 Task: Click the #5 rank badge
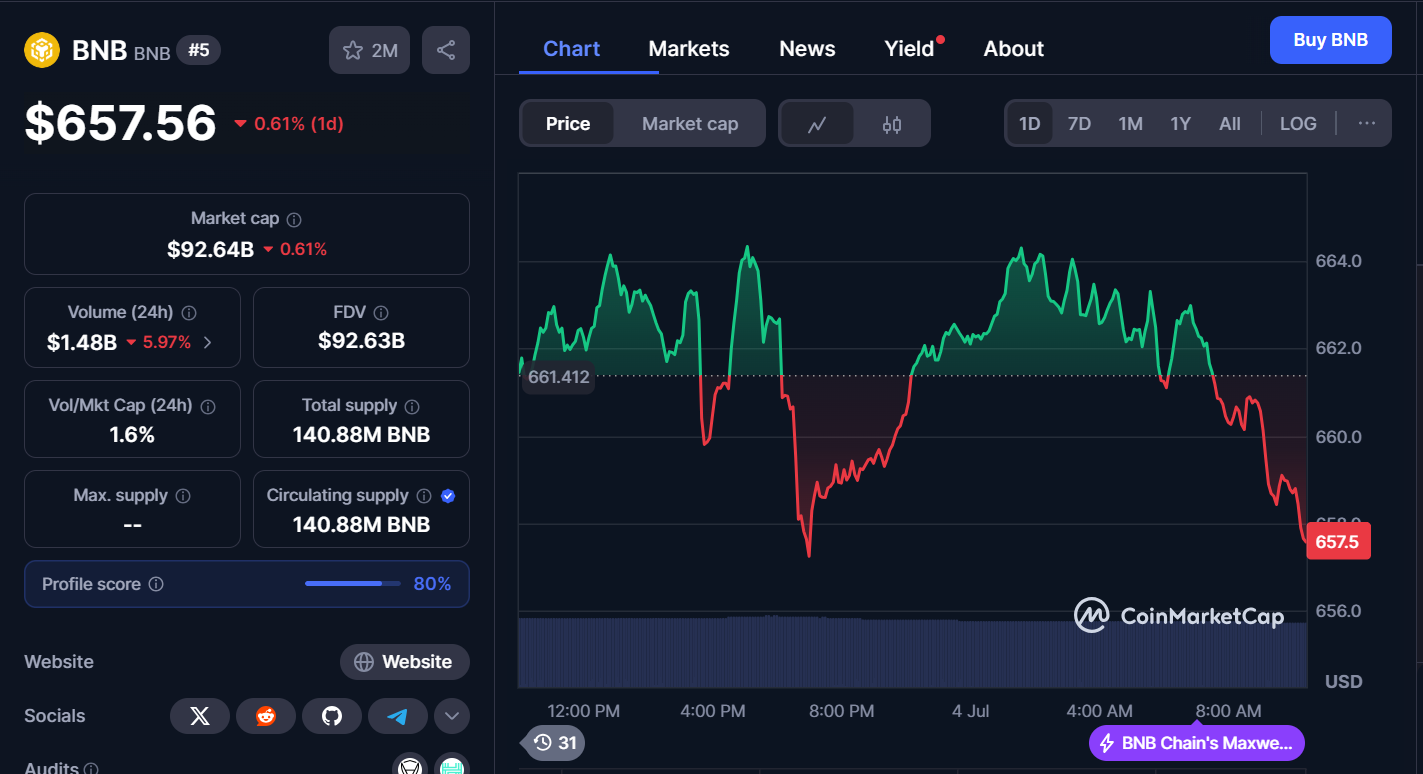199,50
